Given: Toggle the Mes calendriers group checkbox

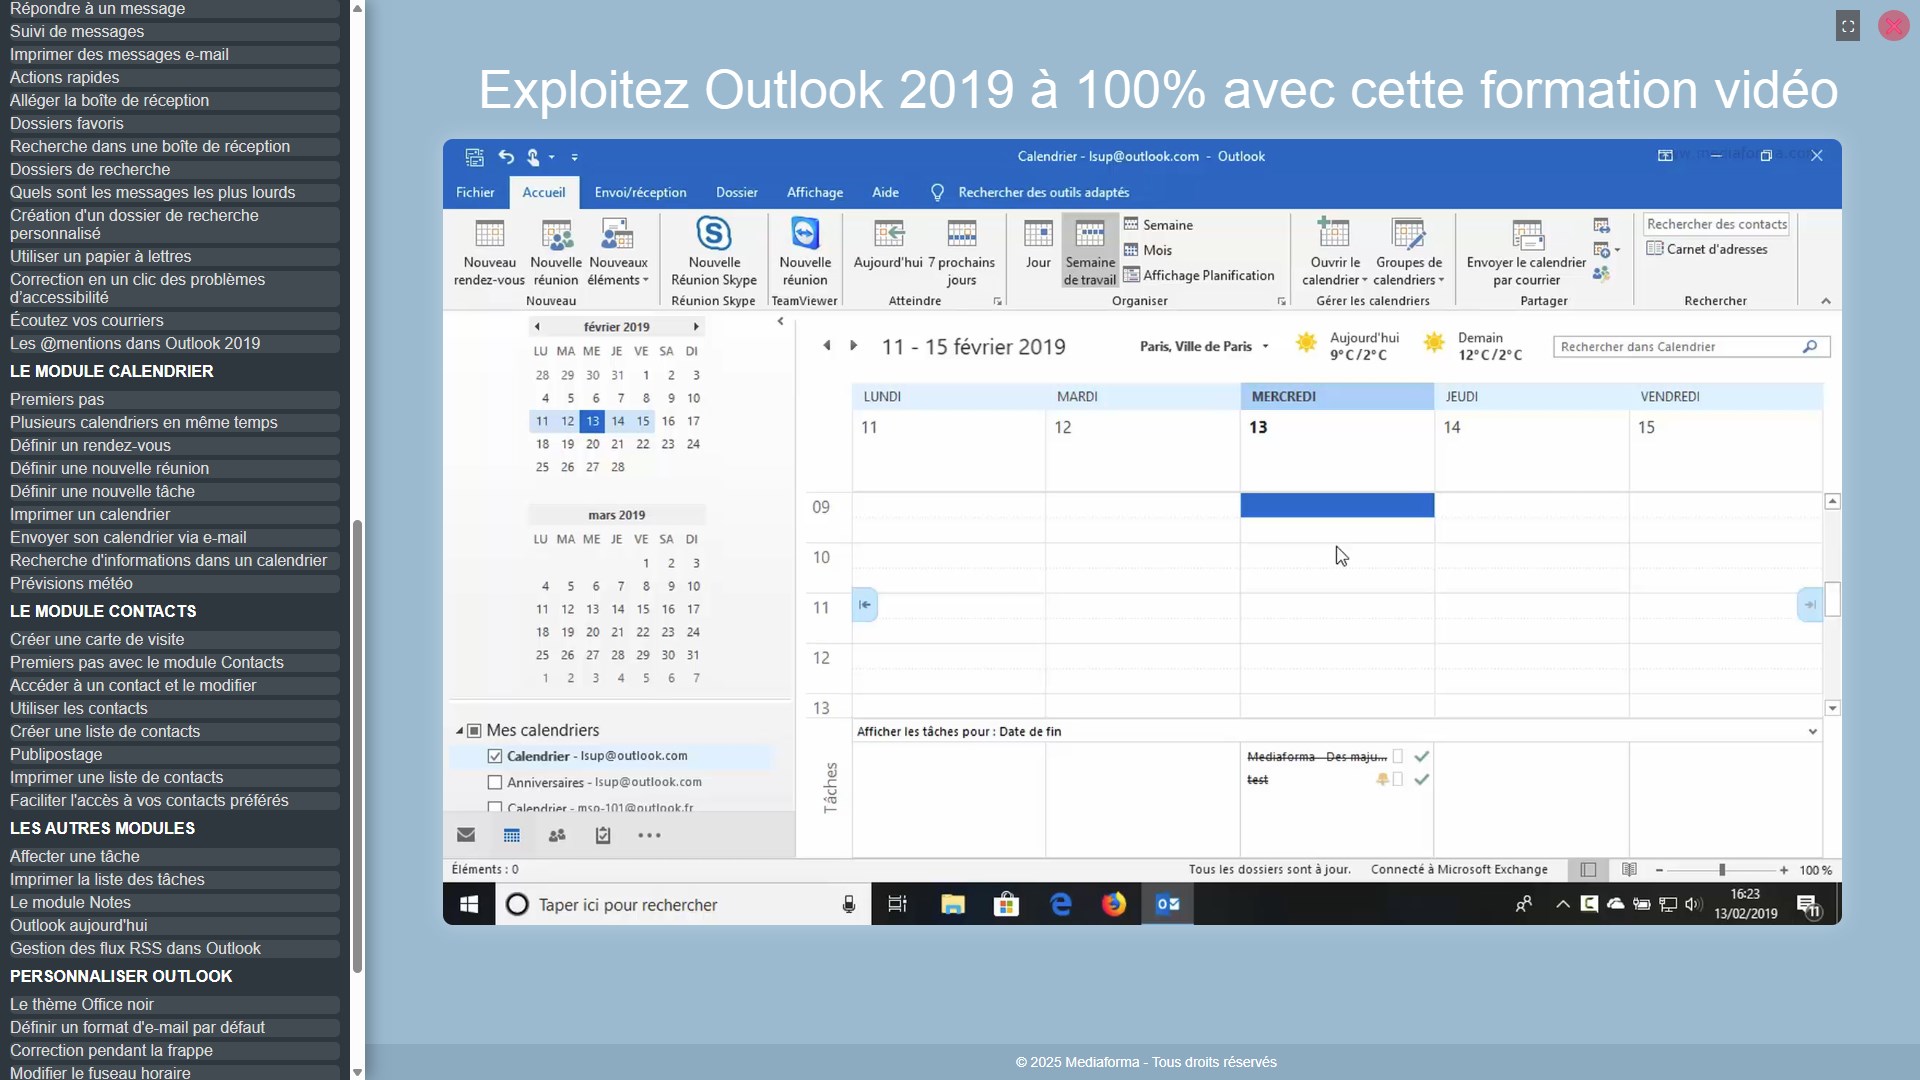Looking at the screenshot, I should [475, 731].
